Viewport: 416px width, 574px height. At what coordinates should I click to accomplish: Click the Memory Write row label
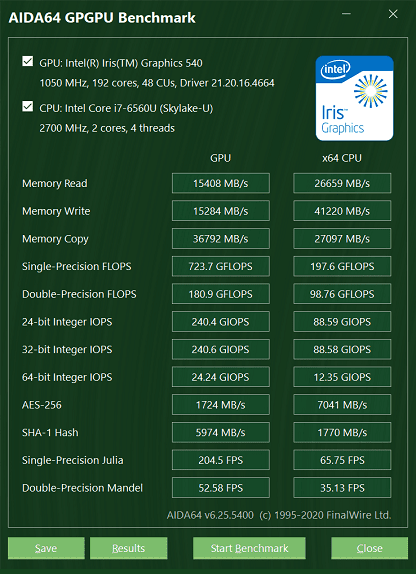tap(56, 211)
